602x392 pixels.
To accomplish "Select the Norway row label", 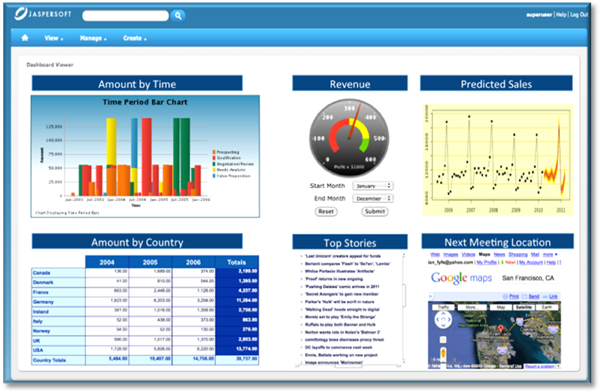I will (x=41, y=331).
